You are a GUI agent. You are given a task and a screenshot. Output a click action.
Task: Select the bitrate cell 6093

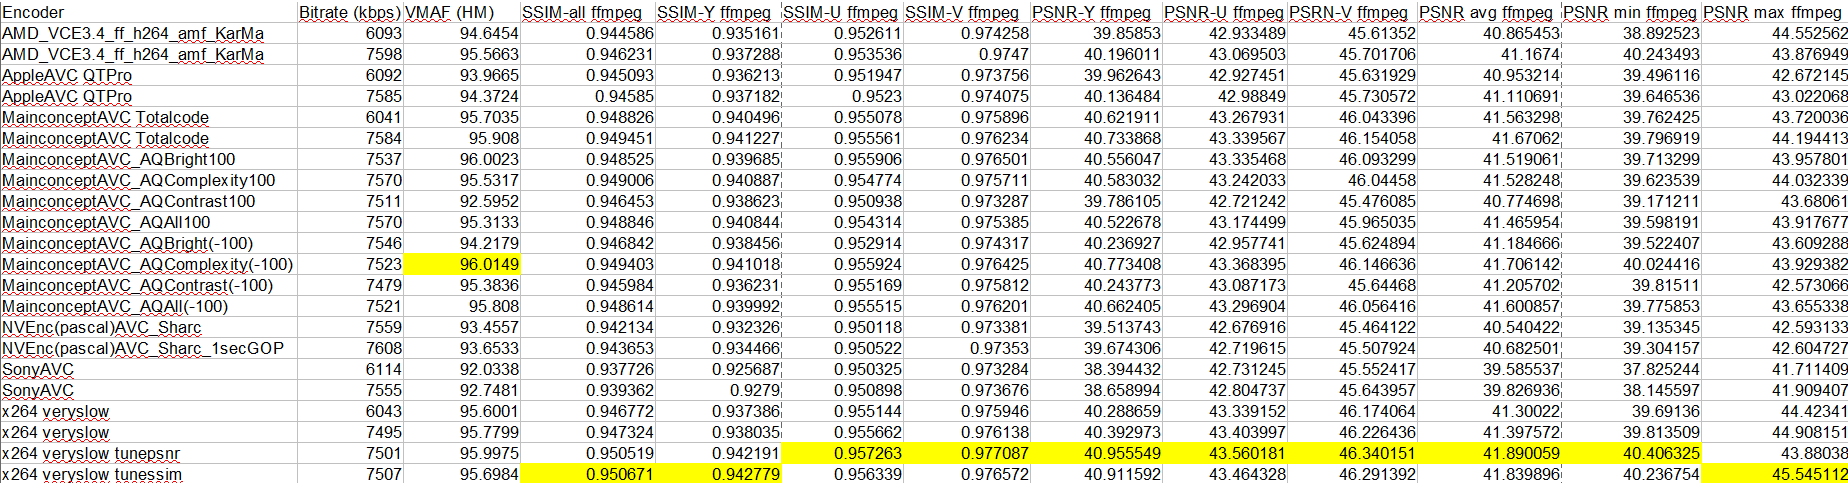(350, 33)
